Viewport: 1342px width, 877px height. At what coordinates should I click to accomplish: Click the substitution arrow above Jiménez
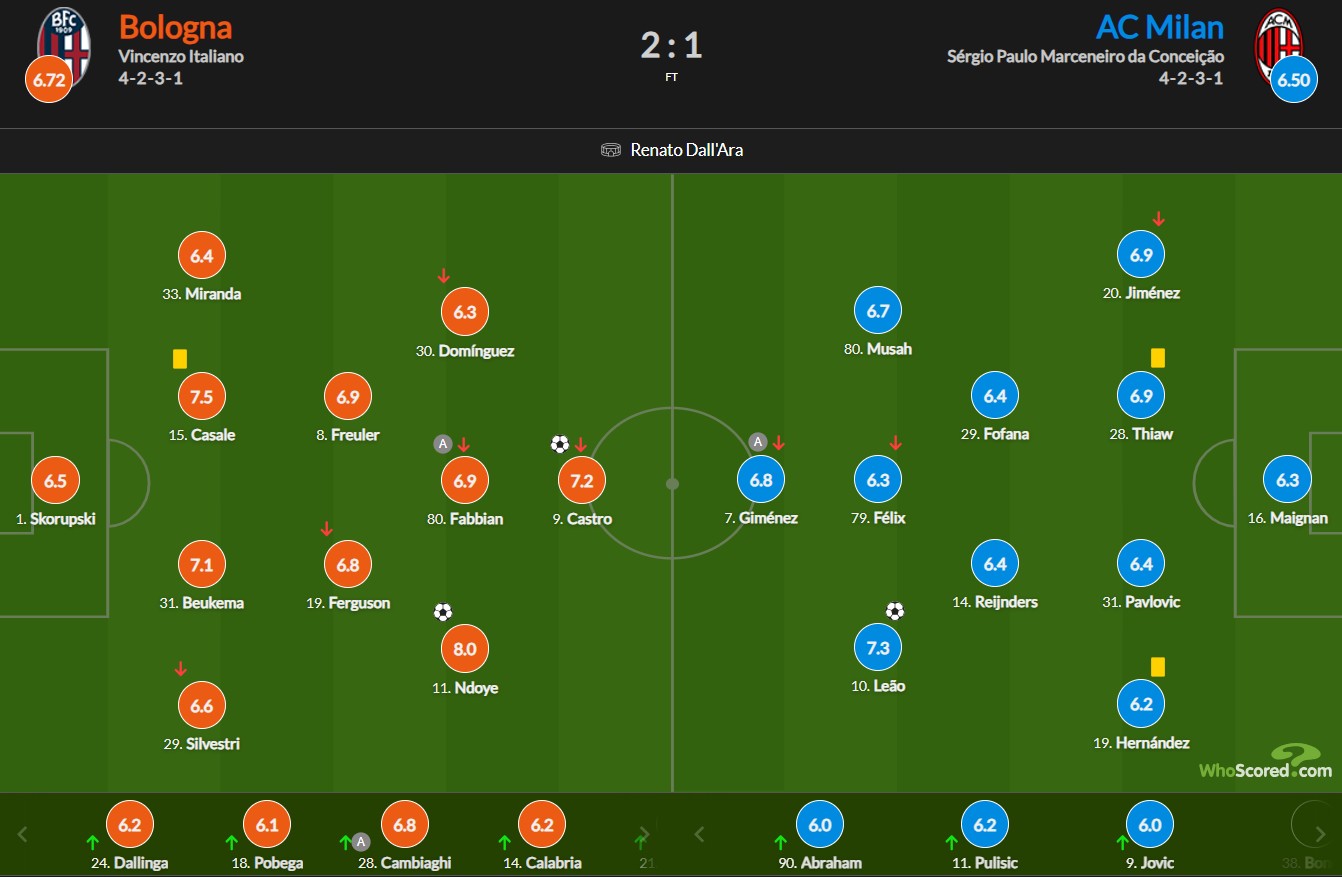click(x=1158, y=218)
